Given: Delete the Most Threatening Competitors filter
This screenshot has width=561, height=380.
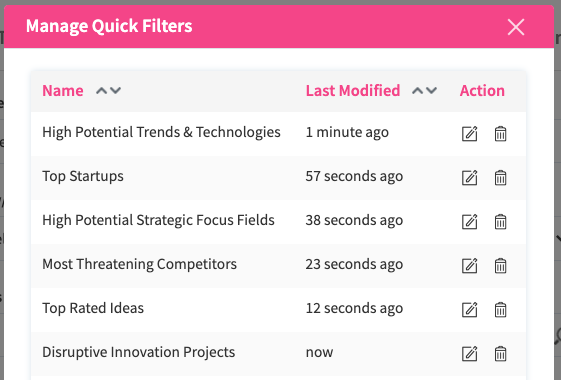Looking at the screenshot, I should pyautogui.click(x=500, y=265).
